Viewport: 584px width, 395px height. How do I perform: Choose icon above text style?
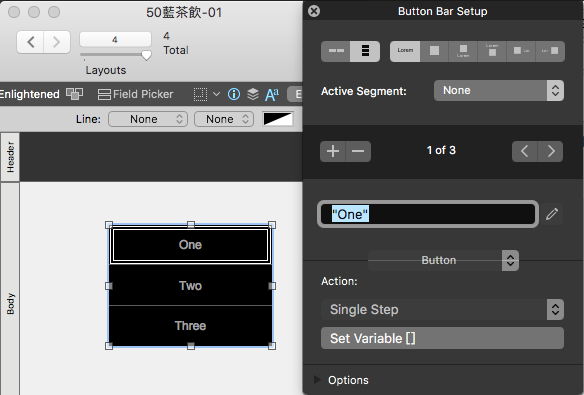(463, 51)
